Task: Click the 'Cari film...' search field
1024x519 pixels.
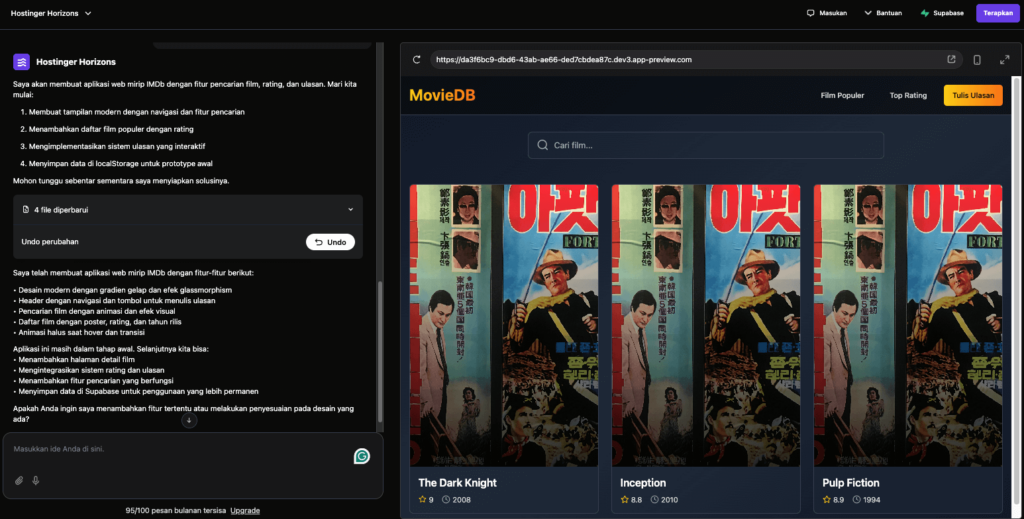Action: tap(706, 145)
